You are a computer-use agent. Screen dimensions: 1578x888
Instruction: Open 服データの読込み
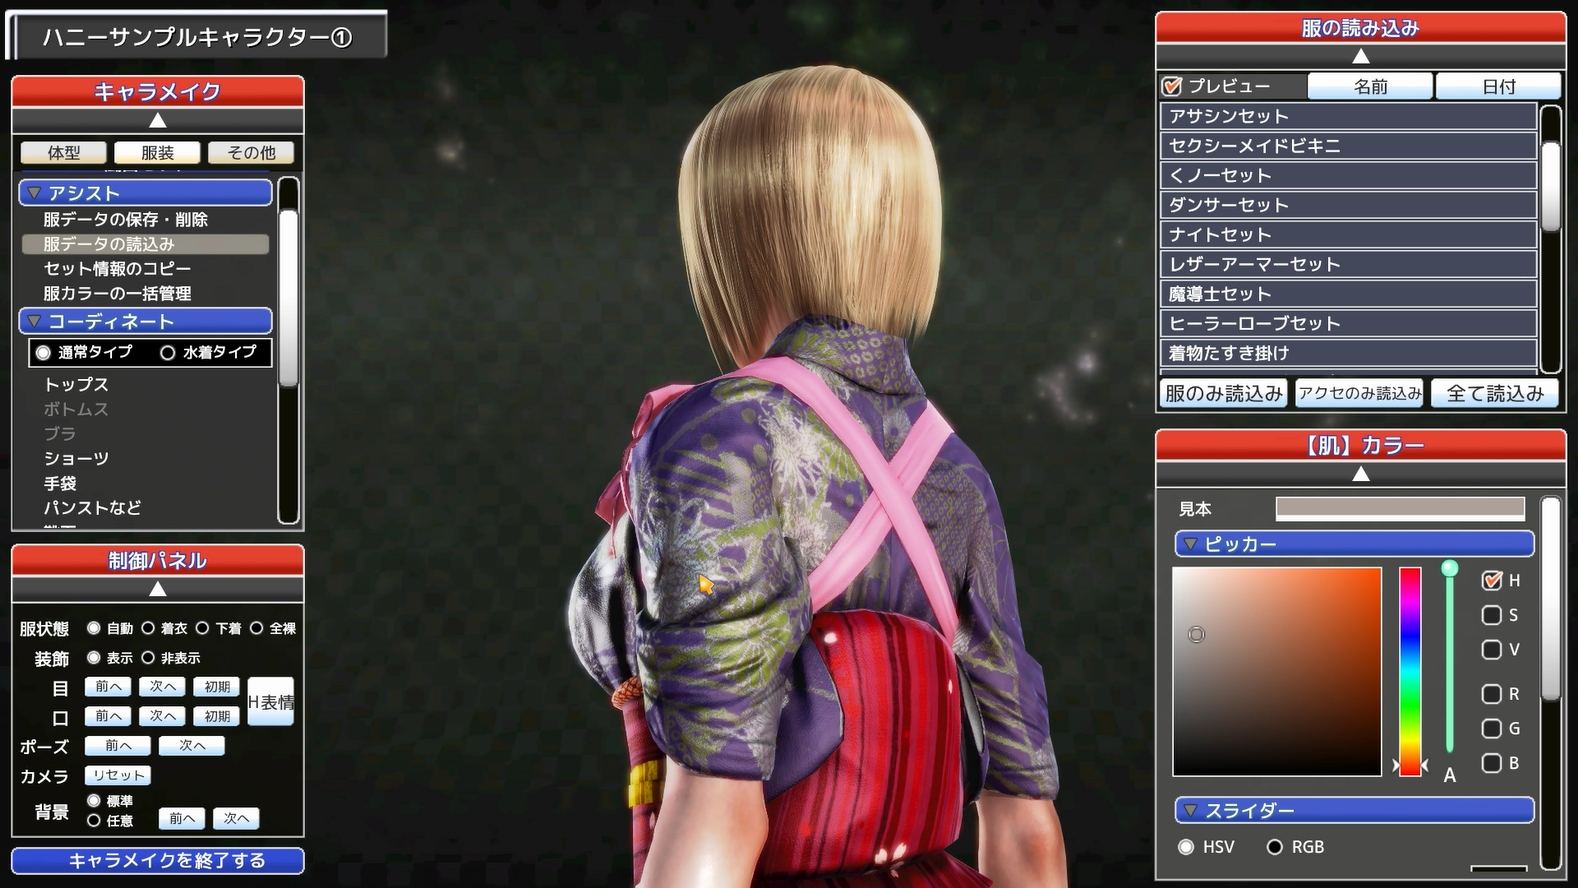coord(145,244)
